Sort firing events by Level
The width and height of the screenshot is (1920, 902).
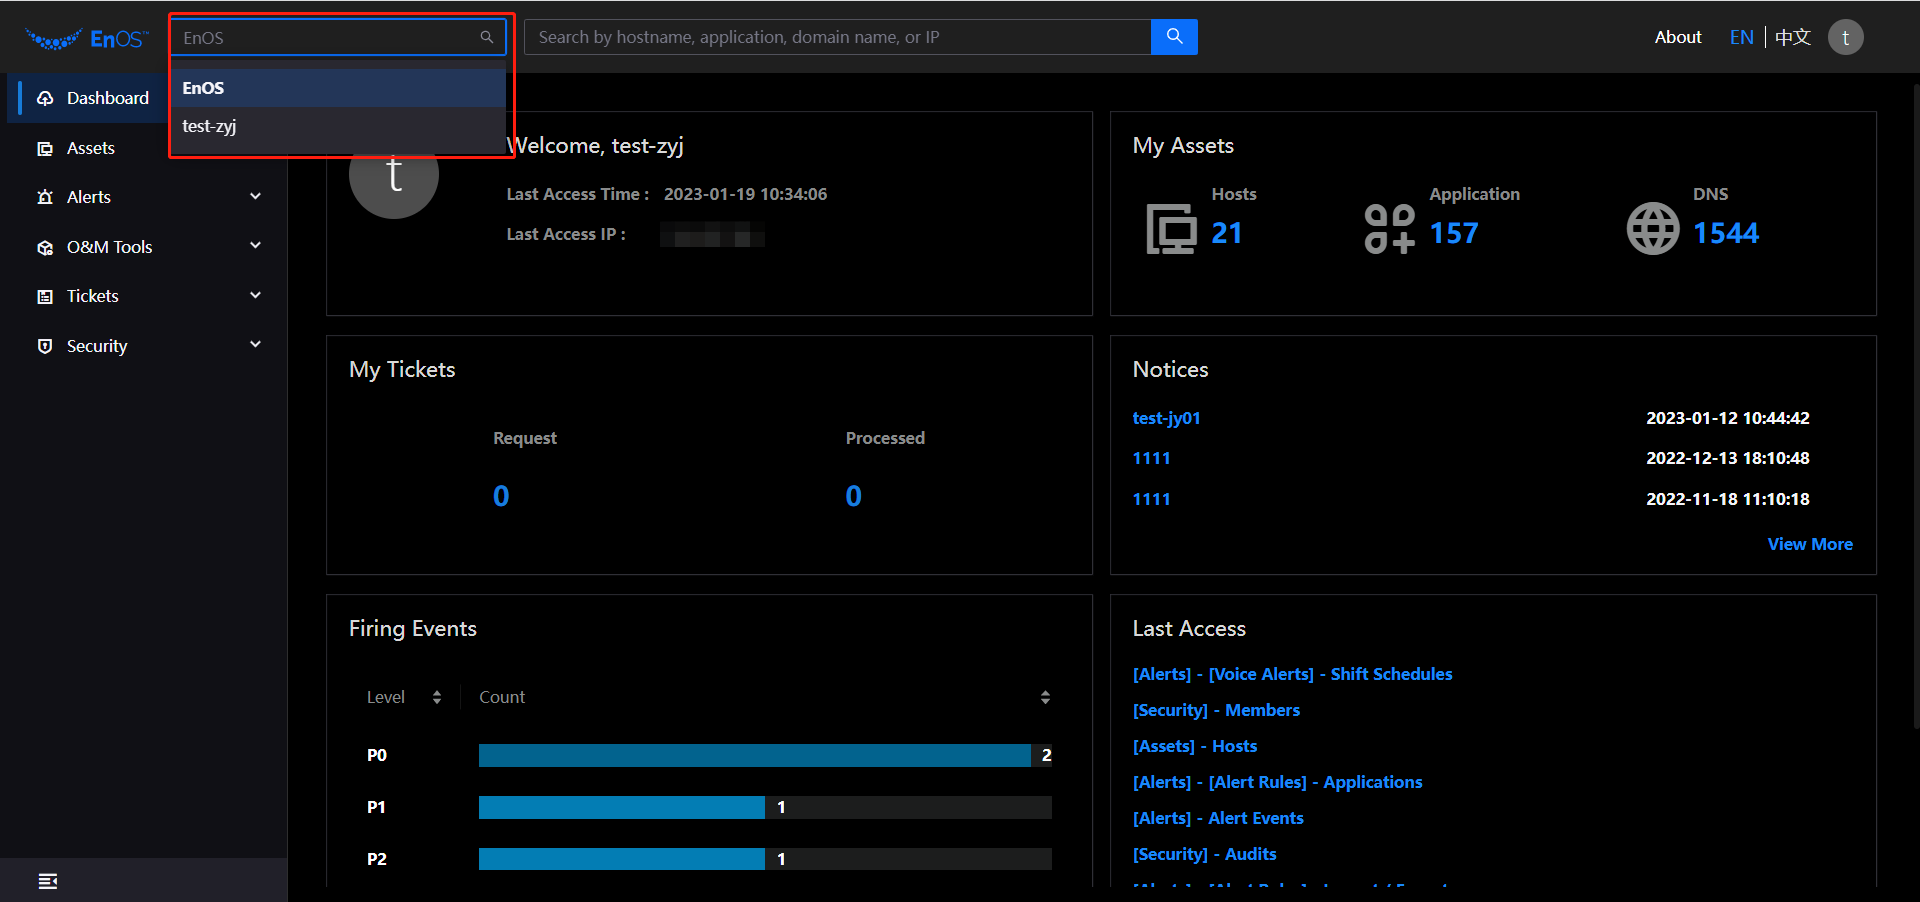coord(437,697)
